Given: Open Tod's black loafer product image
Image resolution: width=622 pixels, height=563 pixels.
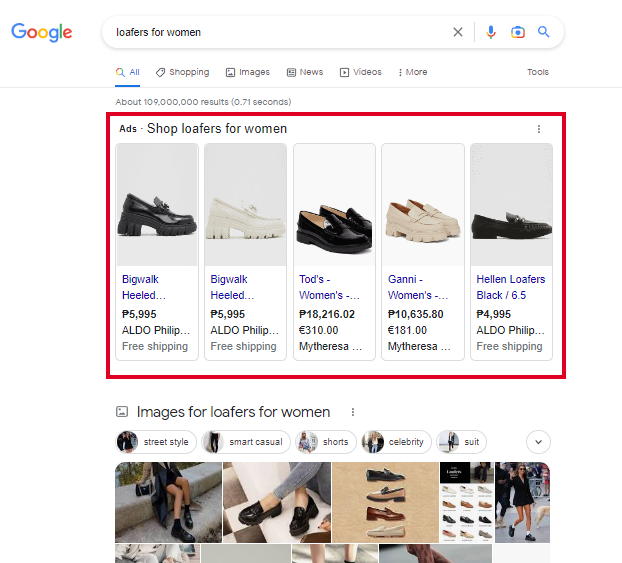Looking at the screenshot, I should (x=334, y=205).
